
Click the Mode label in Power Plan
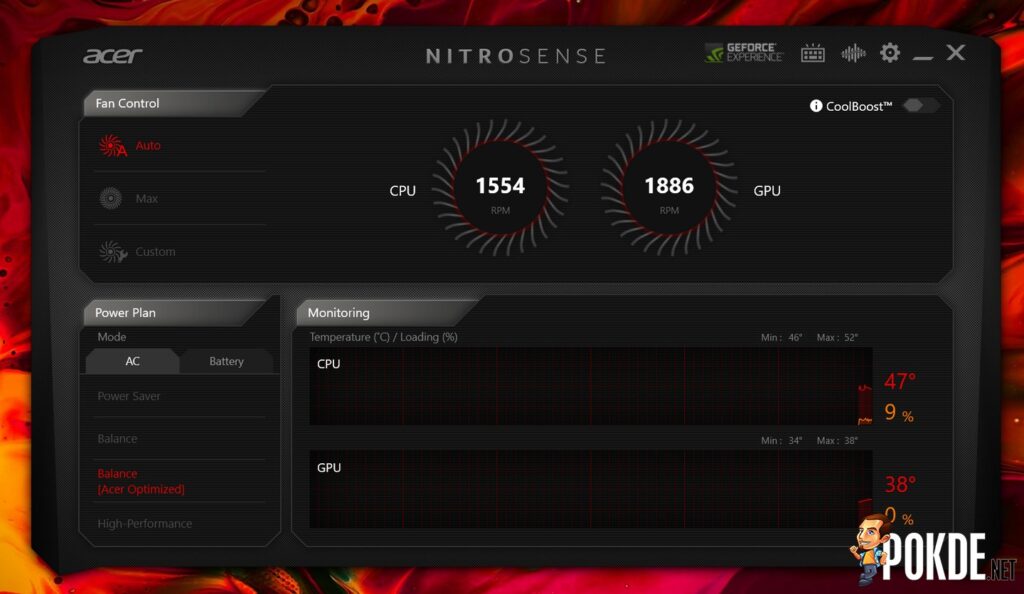point(112,337)
